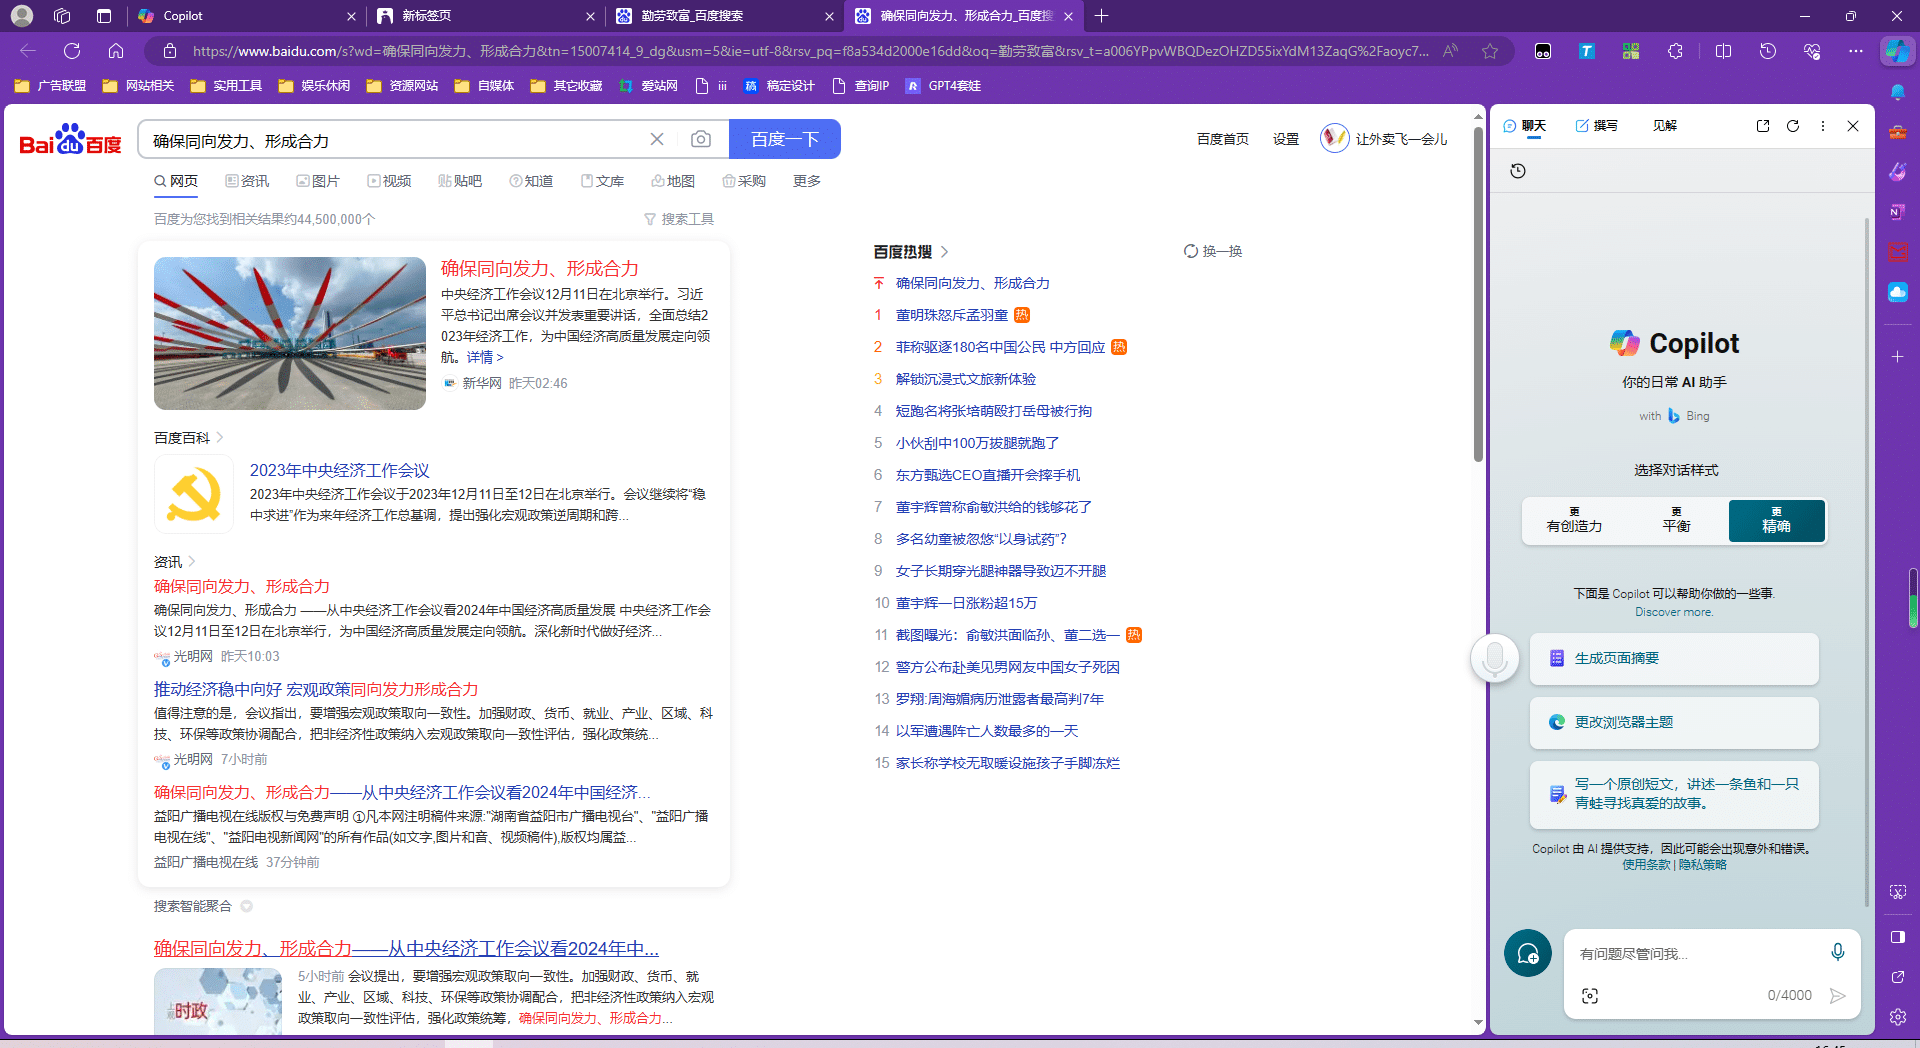
Task: Refresh the Copilot sidebar
Action: [x=1793, y=126]
